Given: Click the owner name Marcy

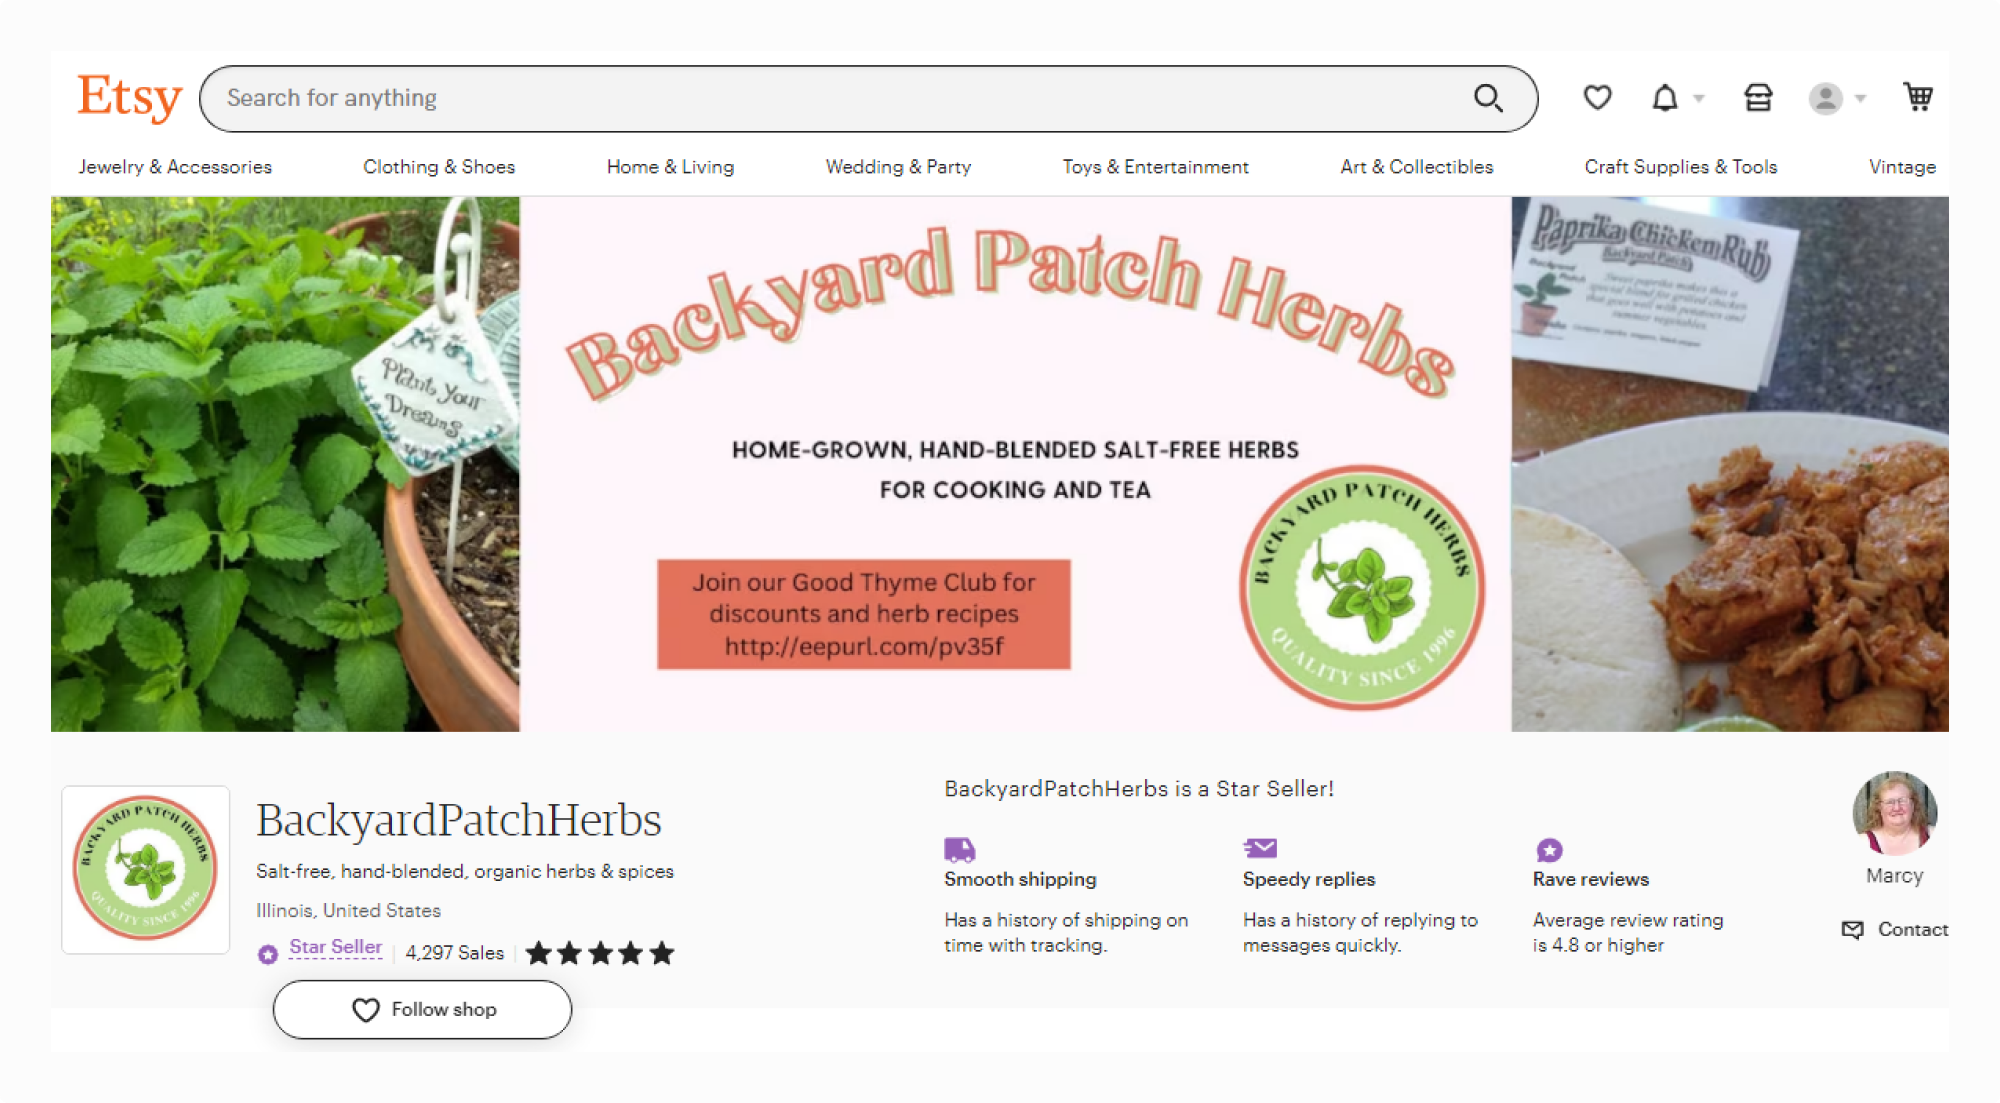Looking at the screenshot, I should 1894,876.
